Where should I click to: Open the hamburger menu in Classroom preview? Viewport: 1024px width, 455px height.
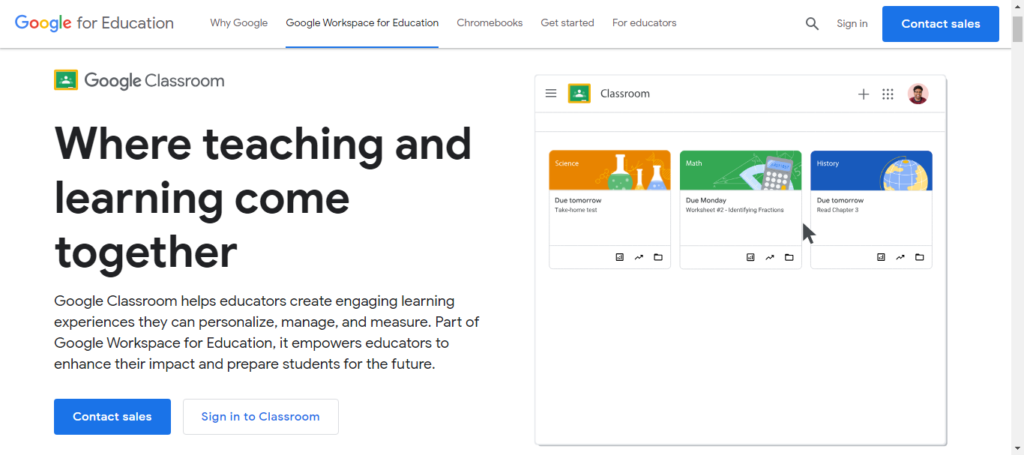click(x=551, y=93)
